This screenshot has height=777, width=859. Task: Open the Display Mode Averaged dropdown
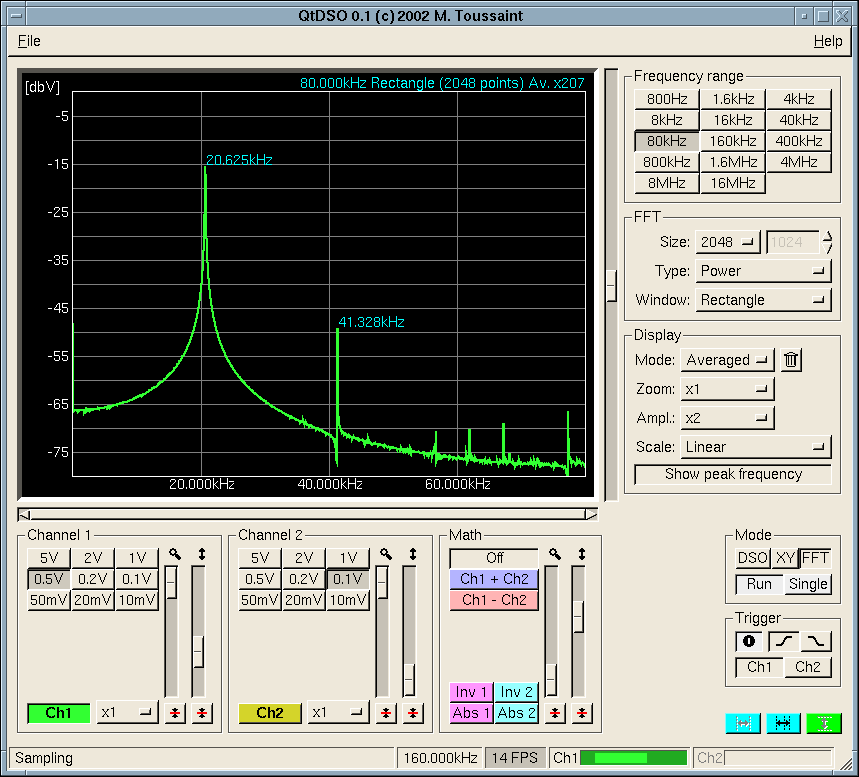pos(727,360)
